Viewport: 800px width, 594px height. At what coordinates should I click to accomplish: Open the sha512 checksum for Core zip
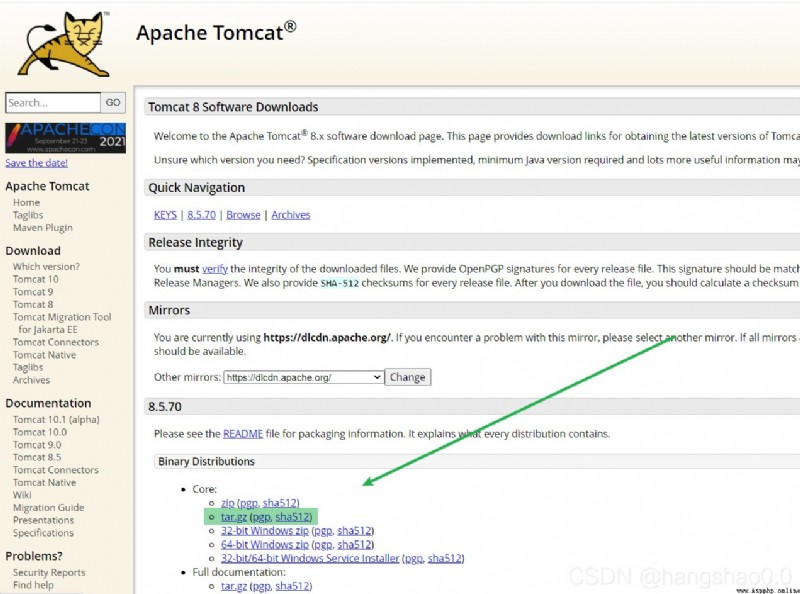280,503
